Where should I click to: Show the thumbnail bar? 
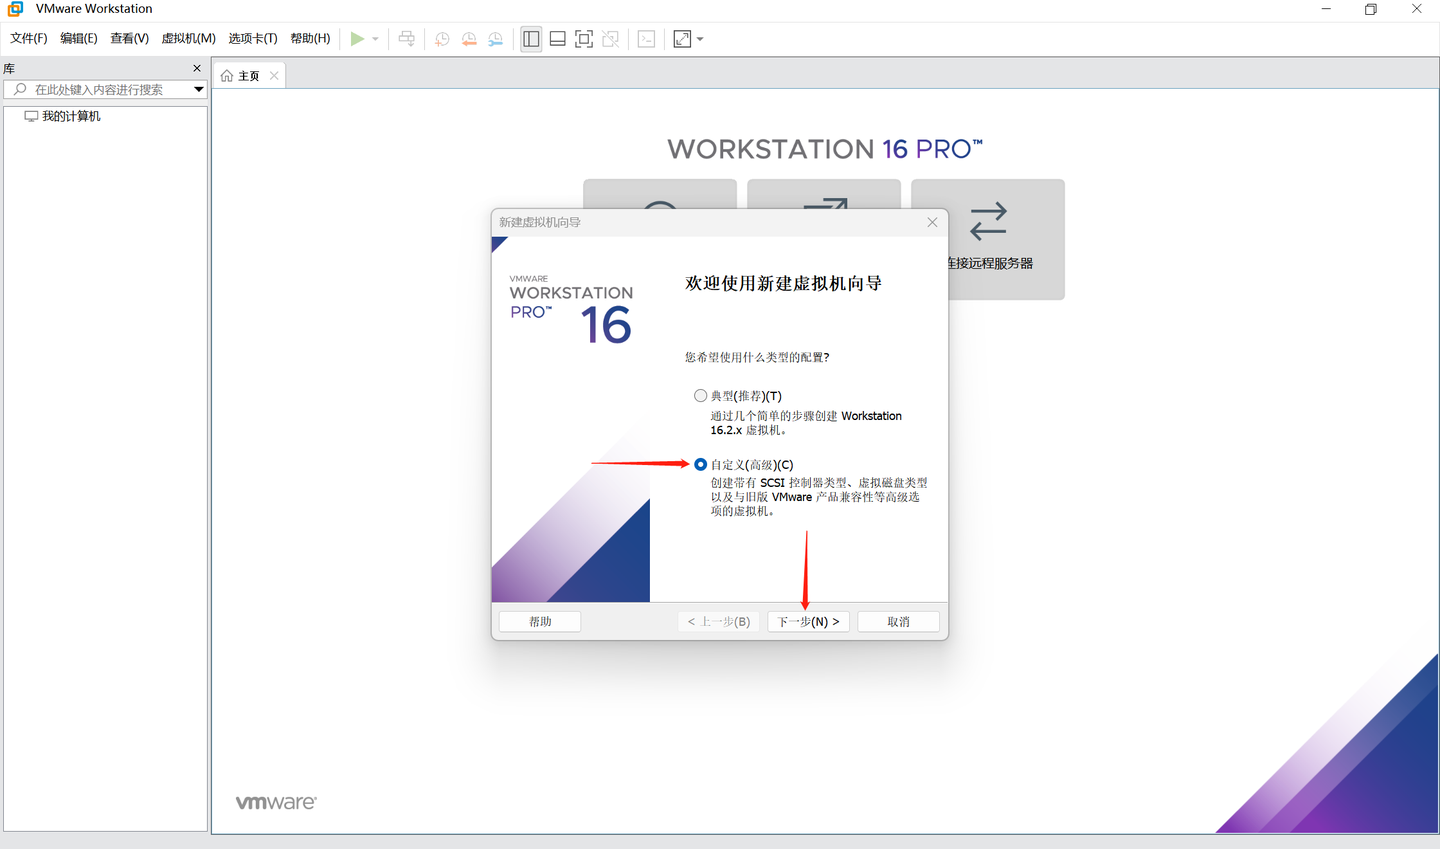click(x=557, y=39)
